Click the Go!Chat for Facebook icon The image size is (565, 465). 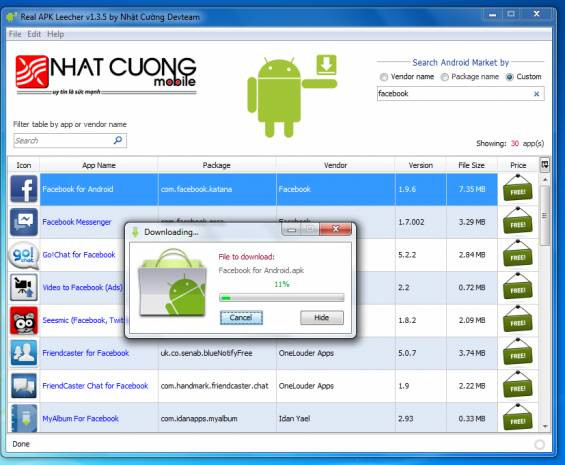tap(24, 255)
